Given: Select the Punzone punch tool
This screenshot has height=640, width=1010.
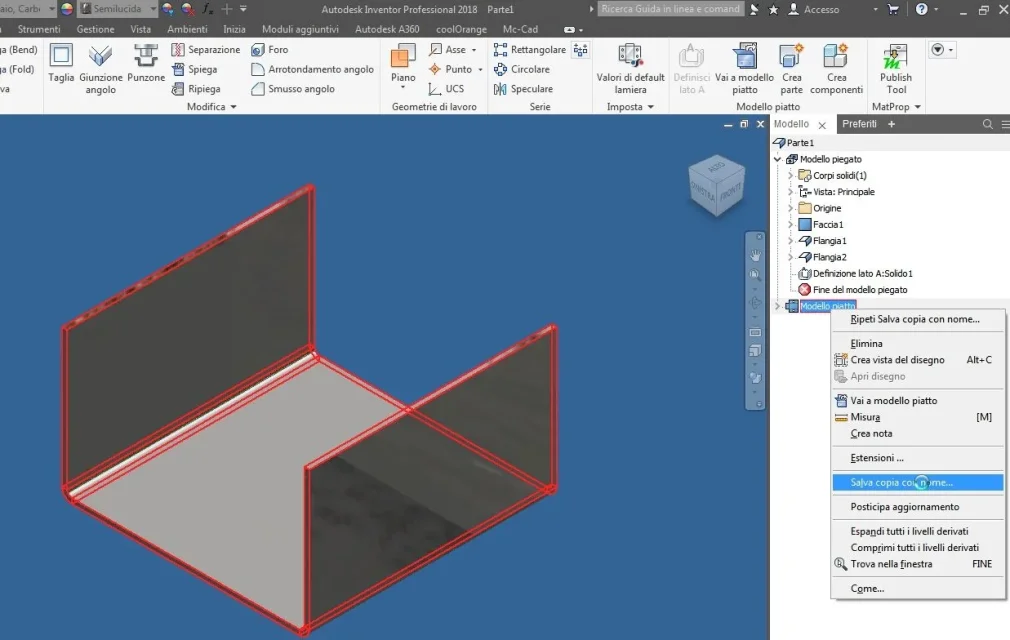Looking at the screenshot, I should (x=146, y=63).
